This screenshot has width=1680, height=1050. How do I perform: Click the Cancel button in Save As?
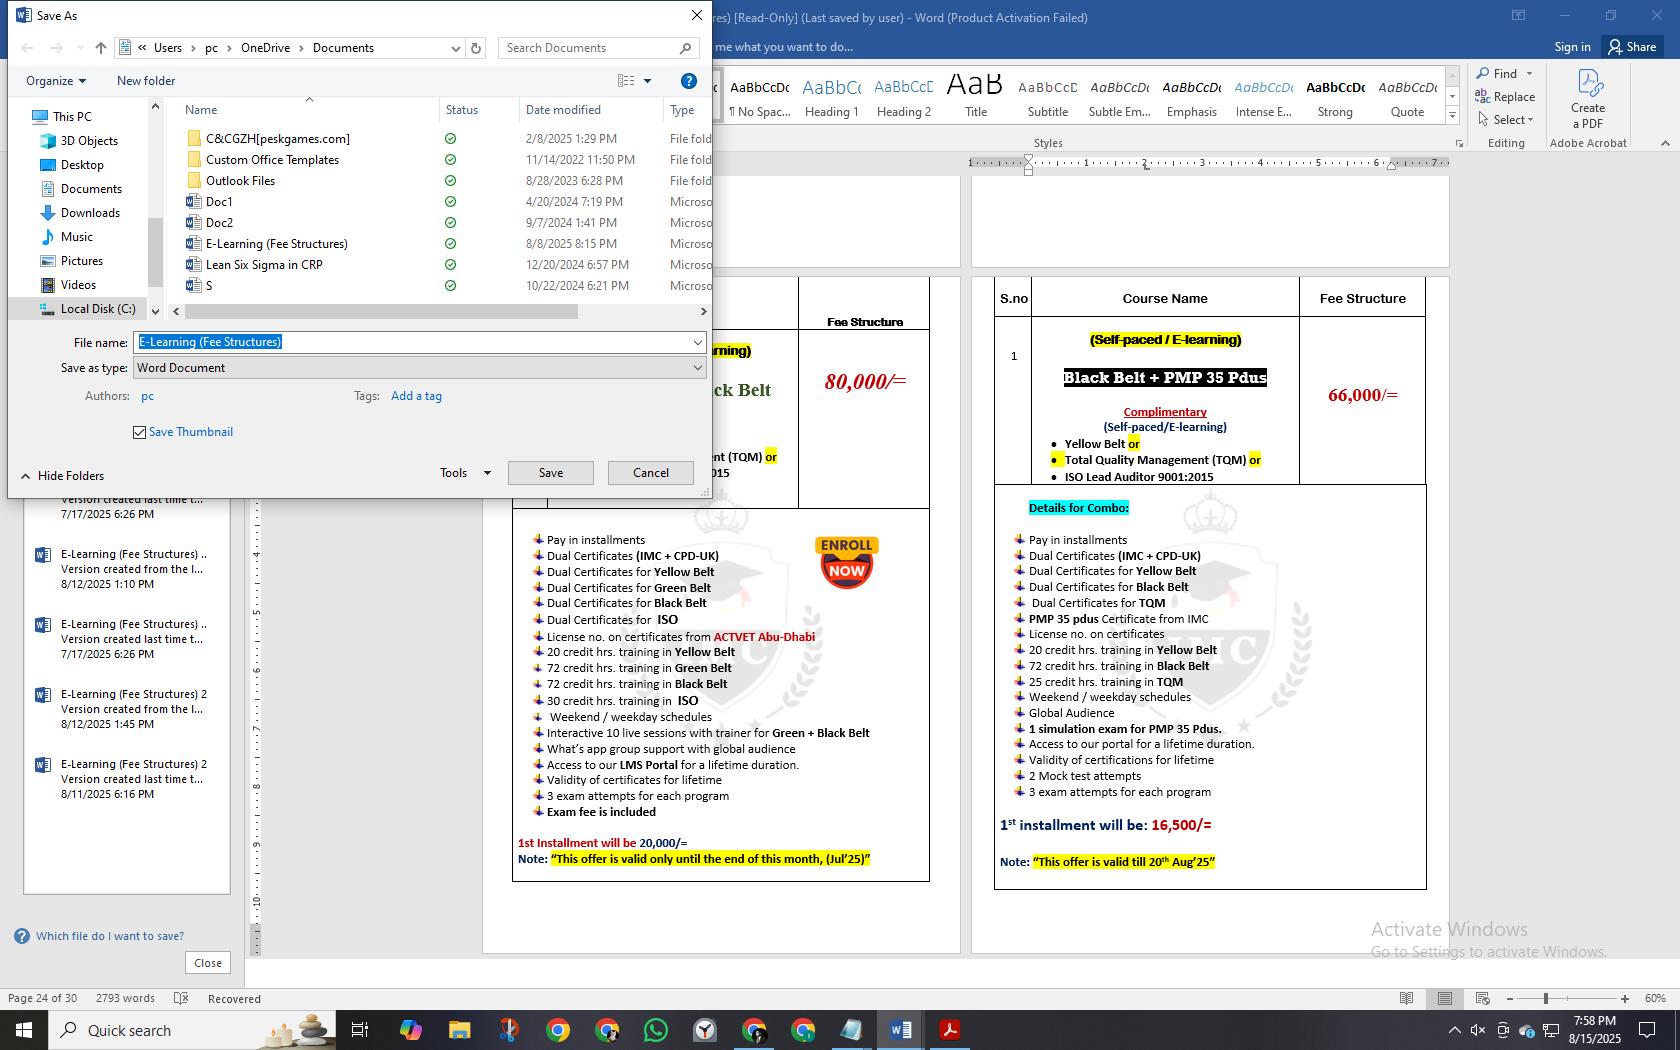pos(651,473)
